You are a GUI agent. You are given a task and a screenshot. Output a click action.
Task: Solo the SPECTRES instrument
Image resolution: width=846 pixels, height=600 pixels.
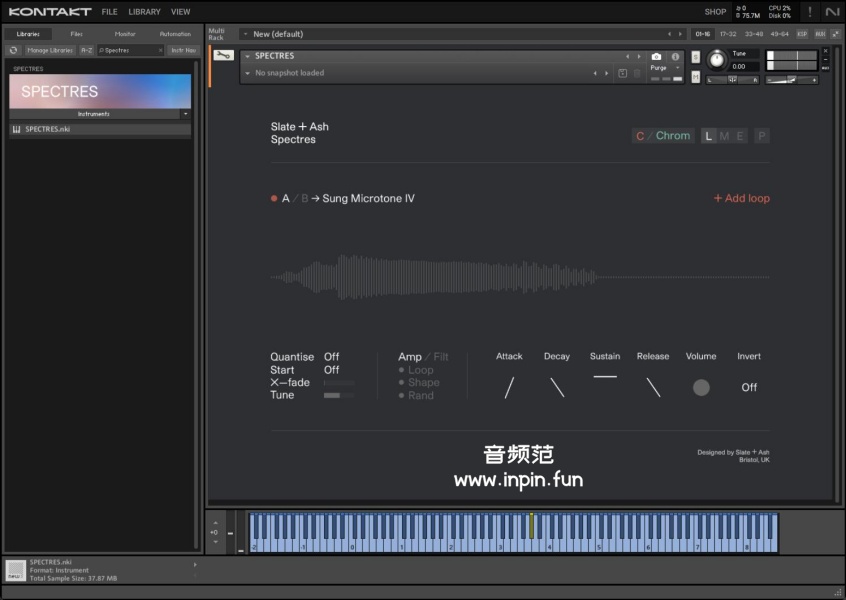click(697, 56)
